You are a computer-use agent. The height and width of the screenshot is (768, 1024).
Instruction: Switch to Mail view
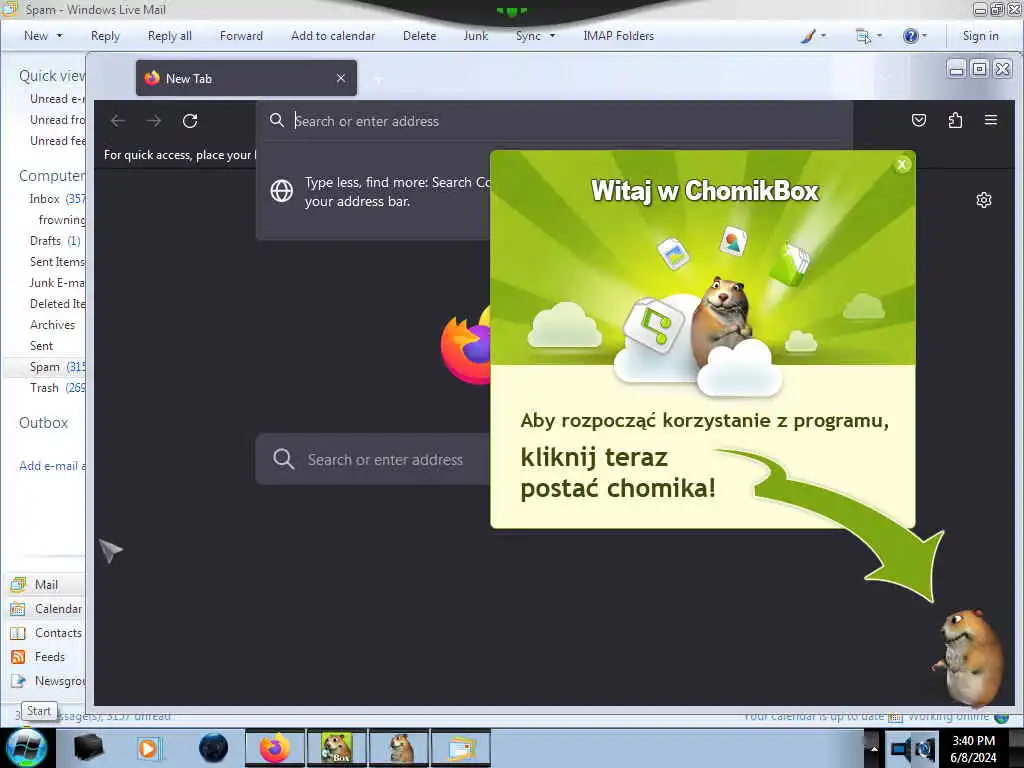[46, 584]
